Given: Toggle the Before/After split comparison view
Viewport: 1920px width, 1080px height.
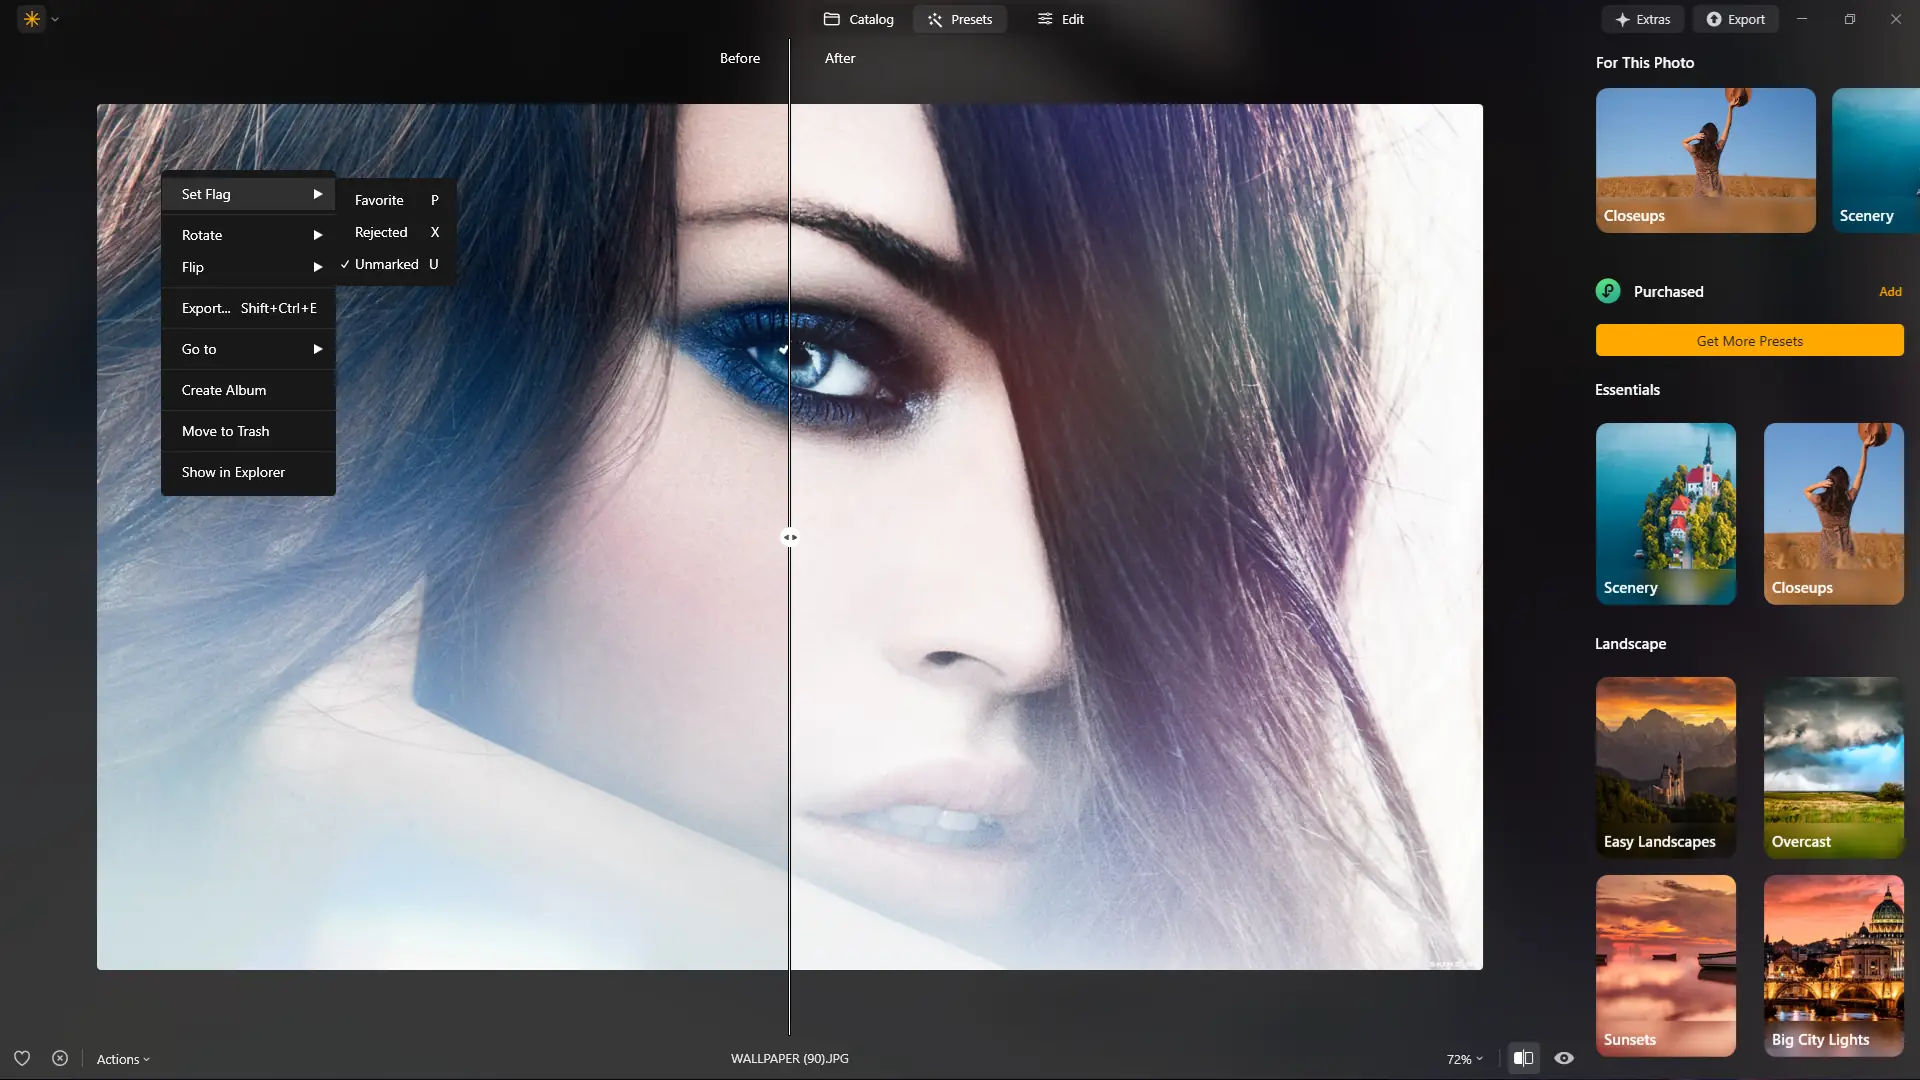Looking at the screenshot, I should [x=1523, y=1058].
